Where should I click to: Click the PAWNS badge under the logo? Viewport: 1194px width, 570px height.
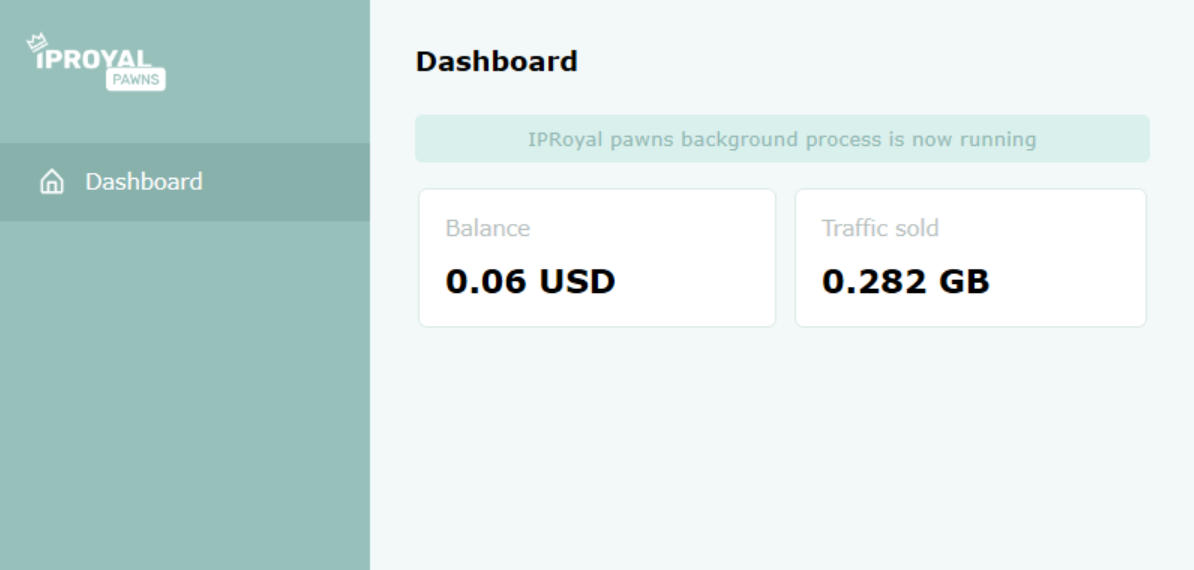pyautogui.click(x=135, y=79)
